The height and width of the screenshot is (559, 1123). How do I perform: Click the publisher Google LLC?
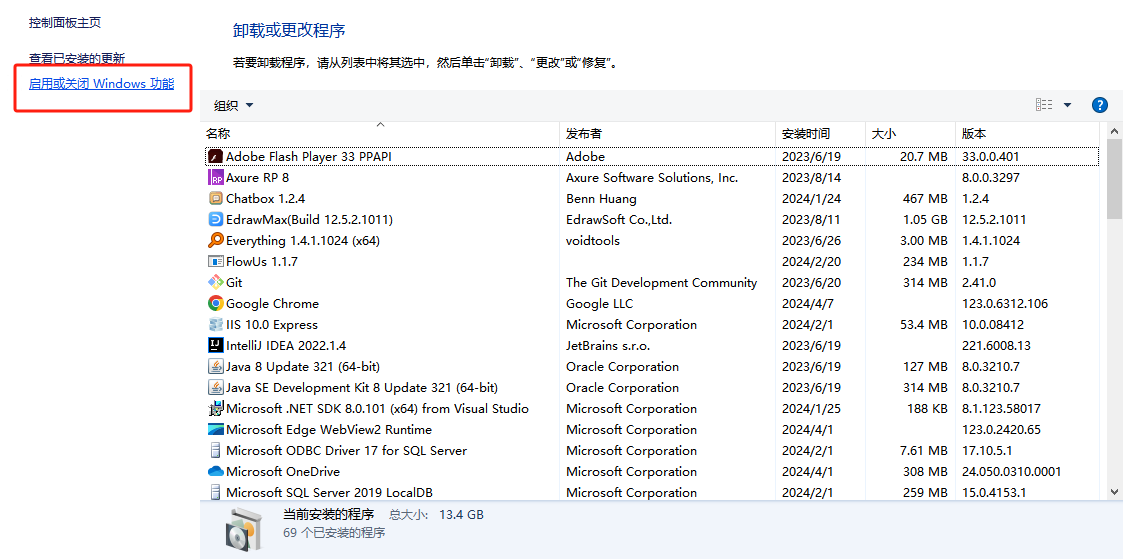(599, 303)
